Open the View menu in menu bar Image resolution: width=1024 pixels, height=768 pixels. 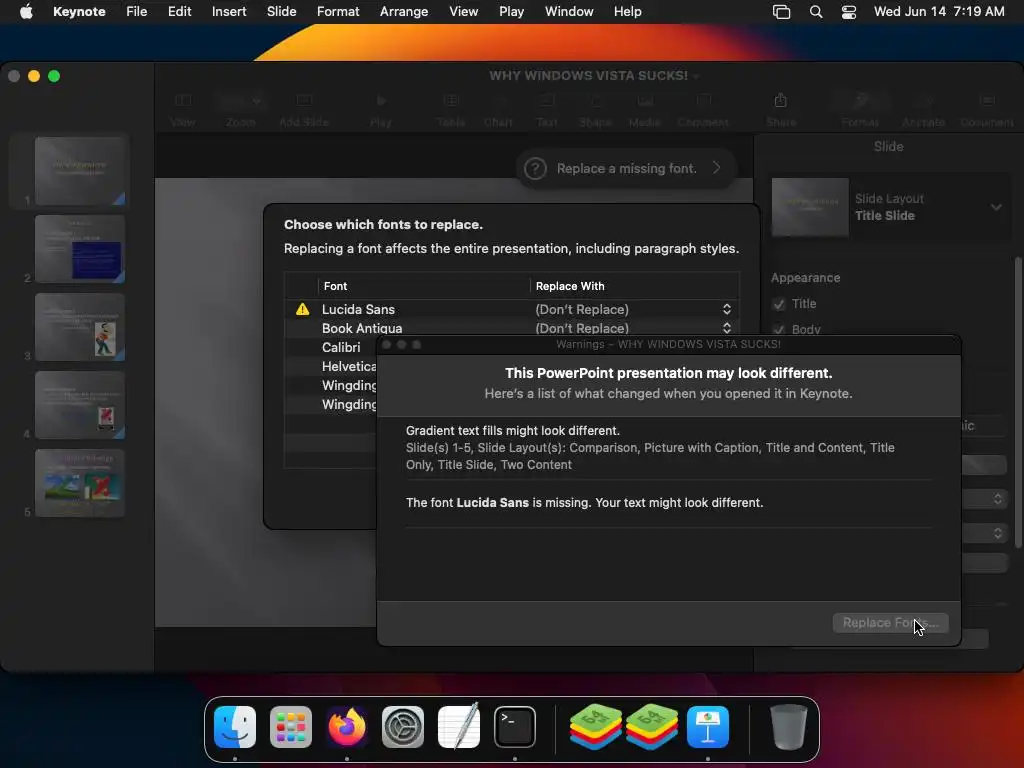(464, 11)
